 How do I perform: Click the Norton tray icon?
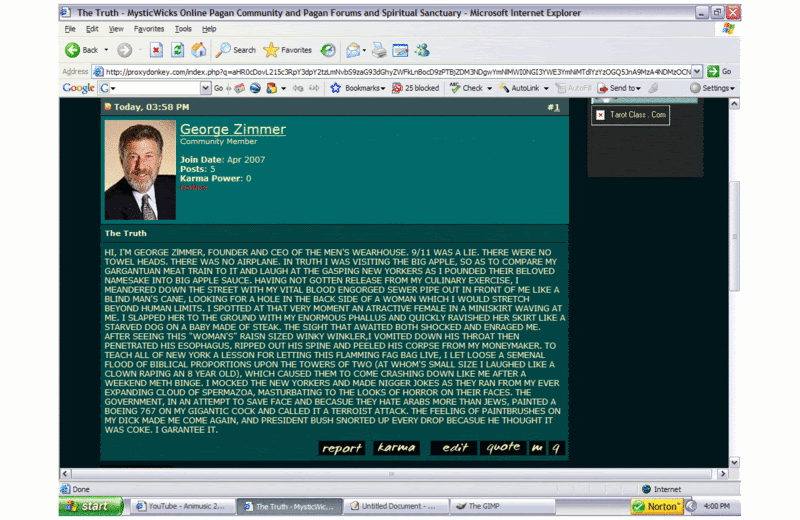pyautogui.click(x=657, y=506)
